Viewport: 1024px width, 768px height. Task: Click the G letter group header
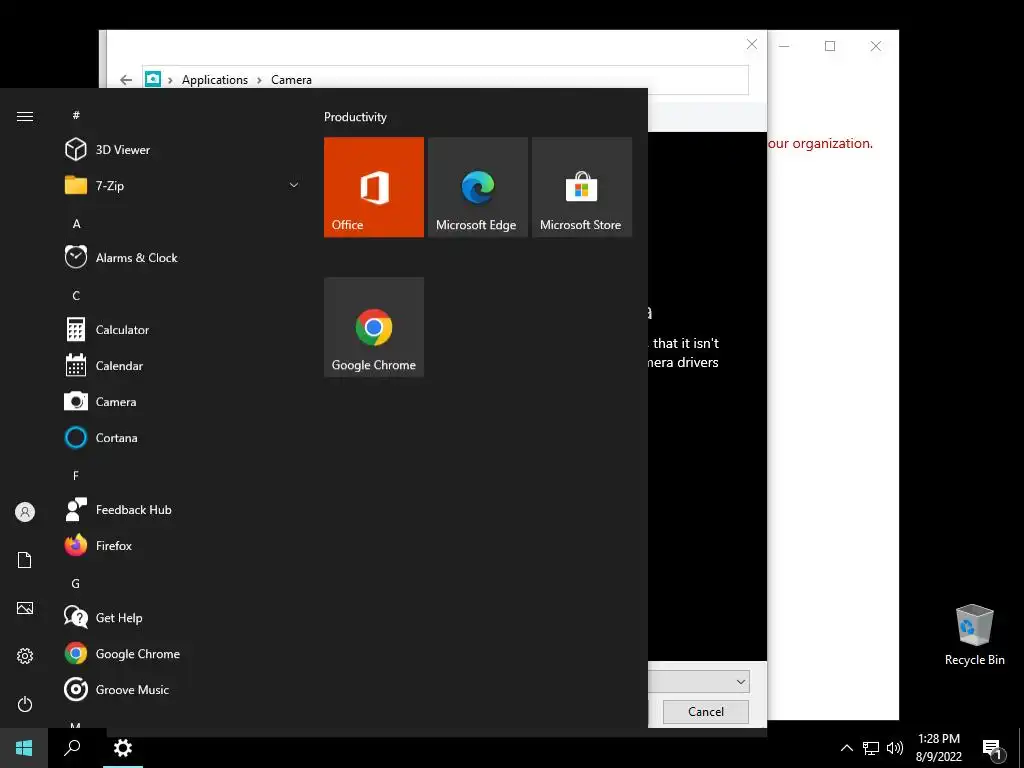coord(76,583)
